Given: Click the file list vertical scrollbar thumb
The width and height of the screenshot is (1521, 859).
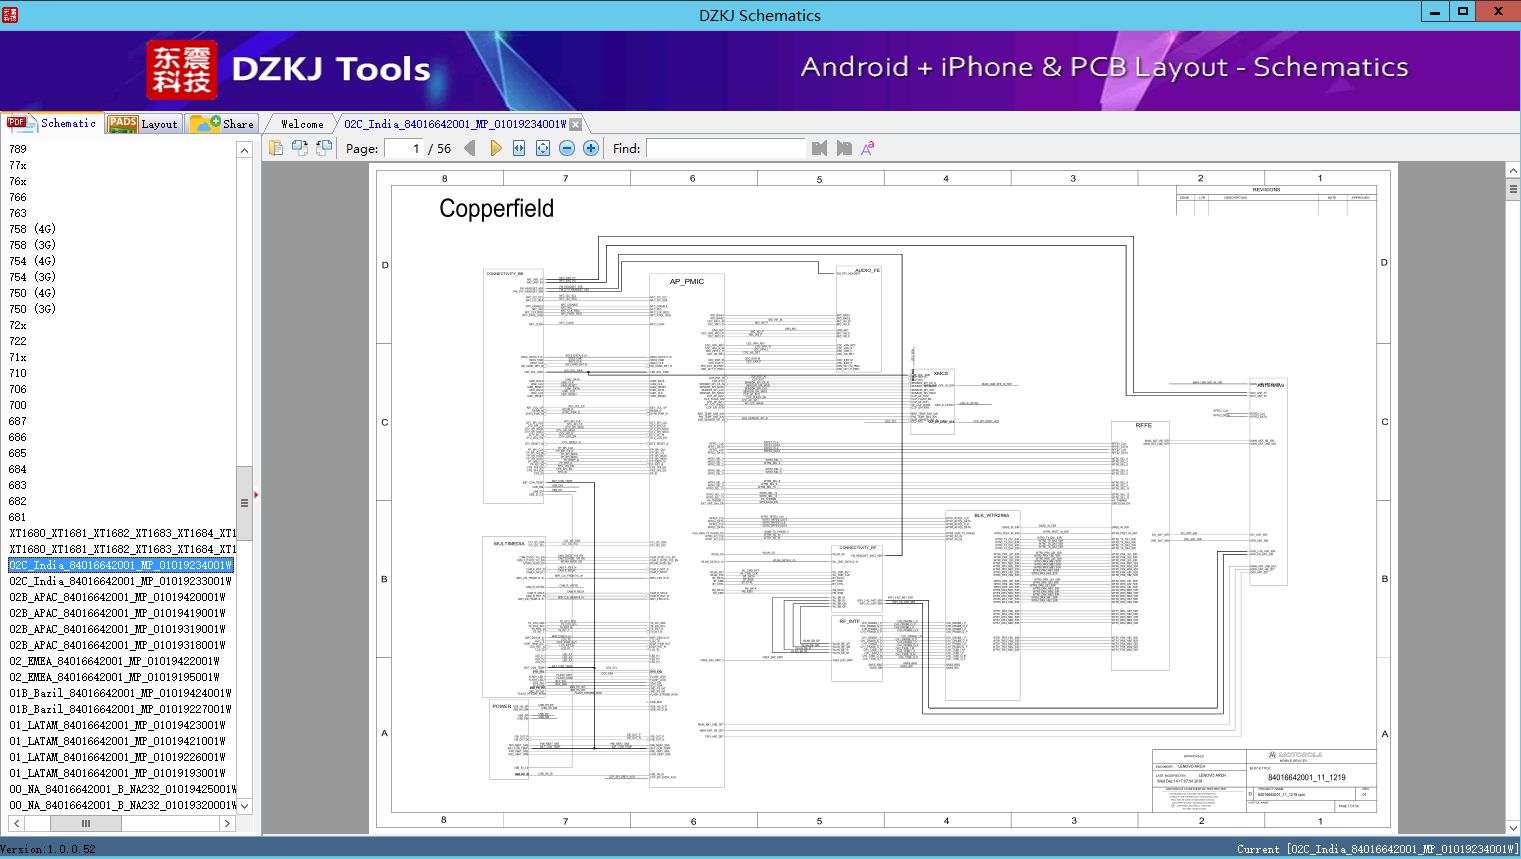Looking at the screenshot, I should [244, 503].
